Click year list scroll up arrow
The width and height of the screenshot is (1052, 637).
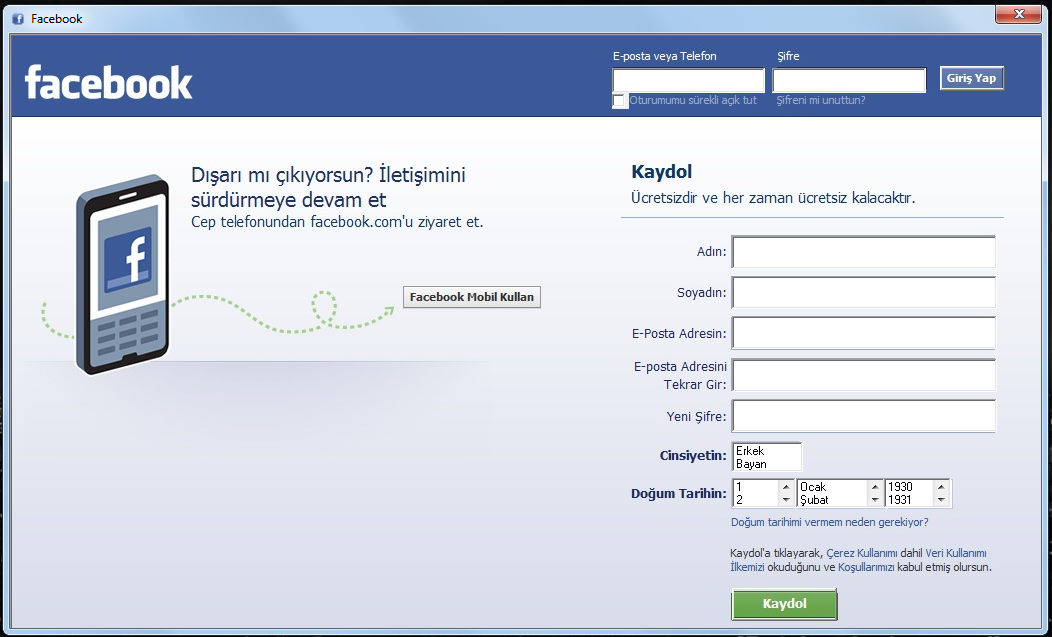(x=941, y=487)
